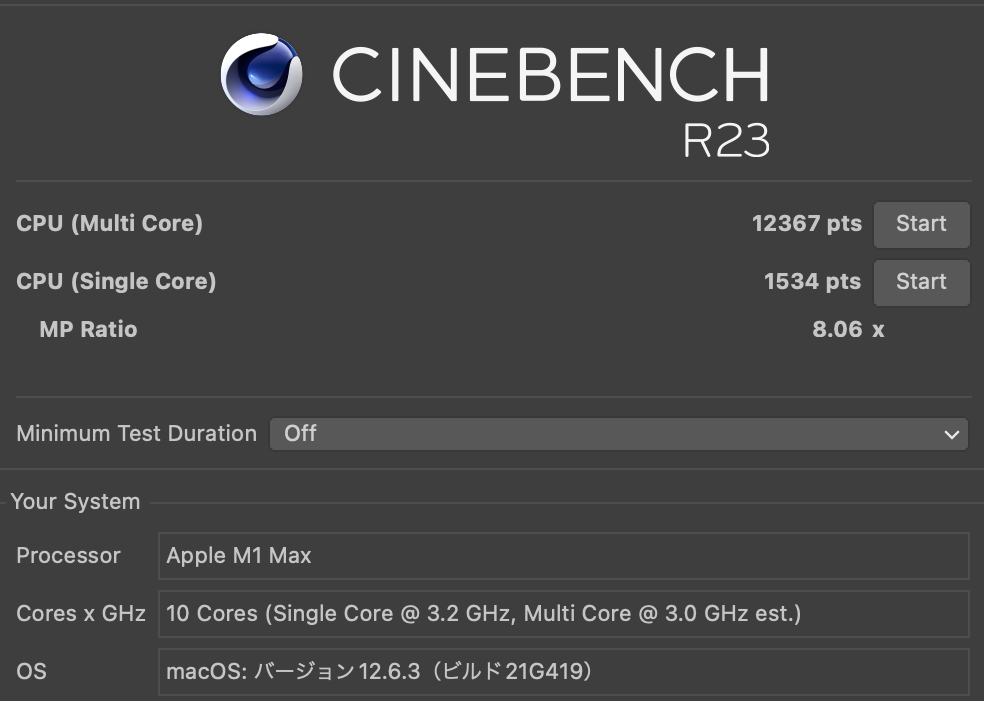
Task: Click the Processor row label
Action: (68, 556)
